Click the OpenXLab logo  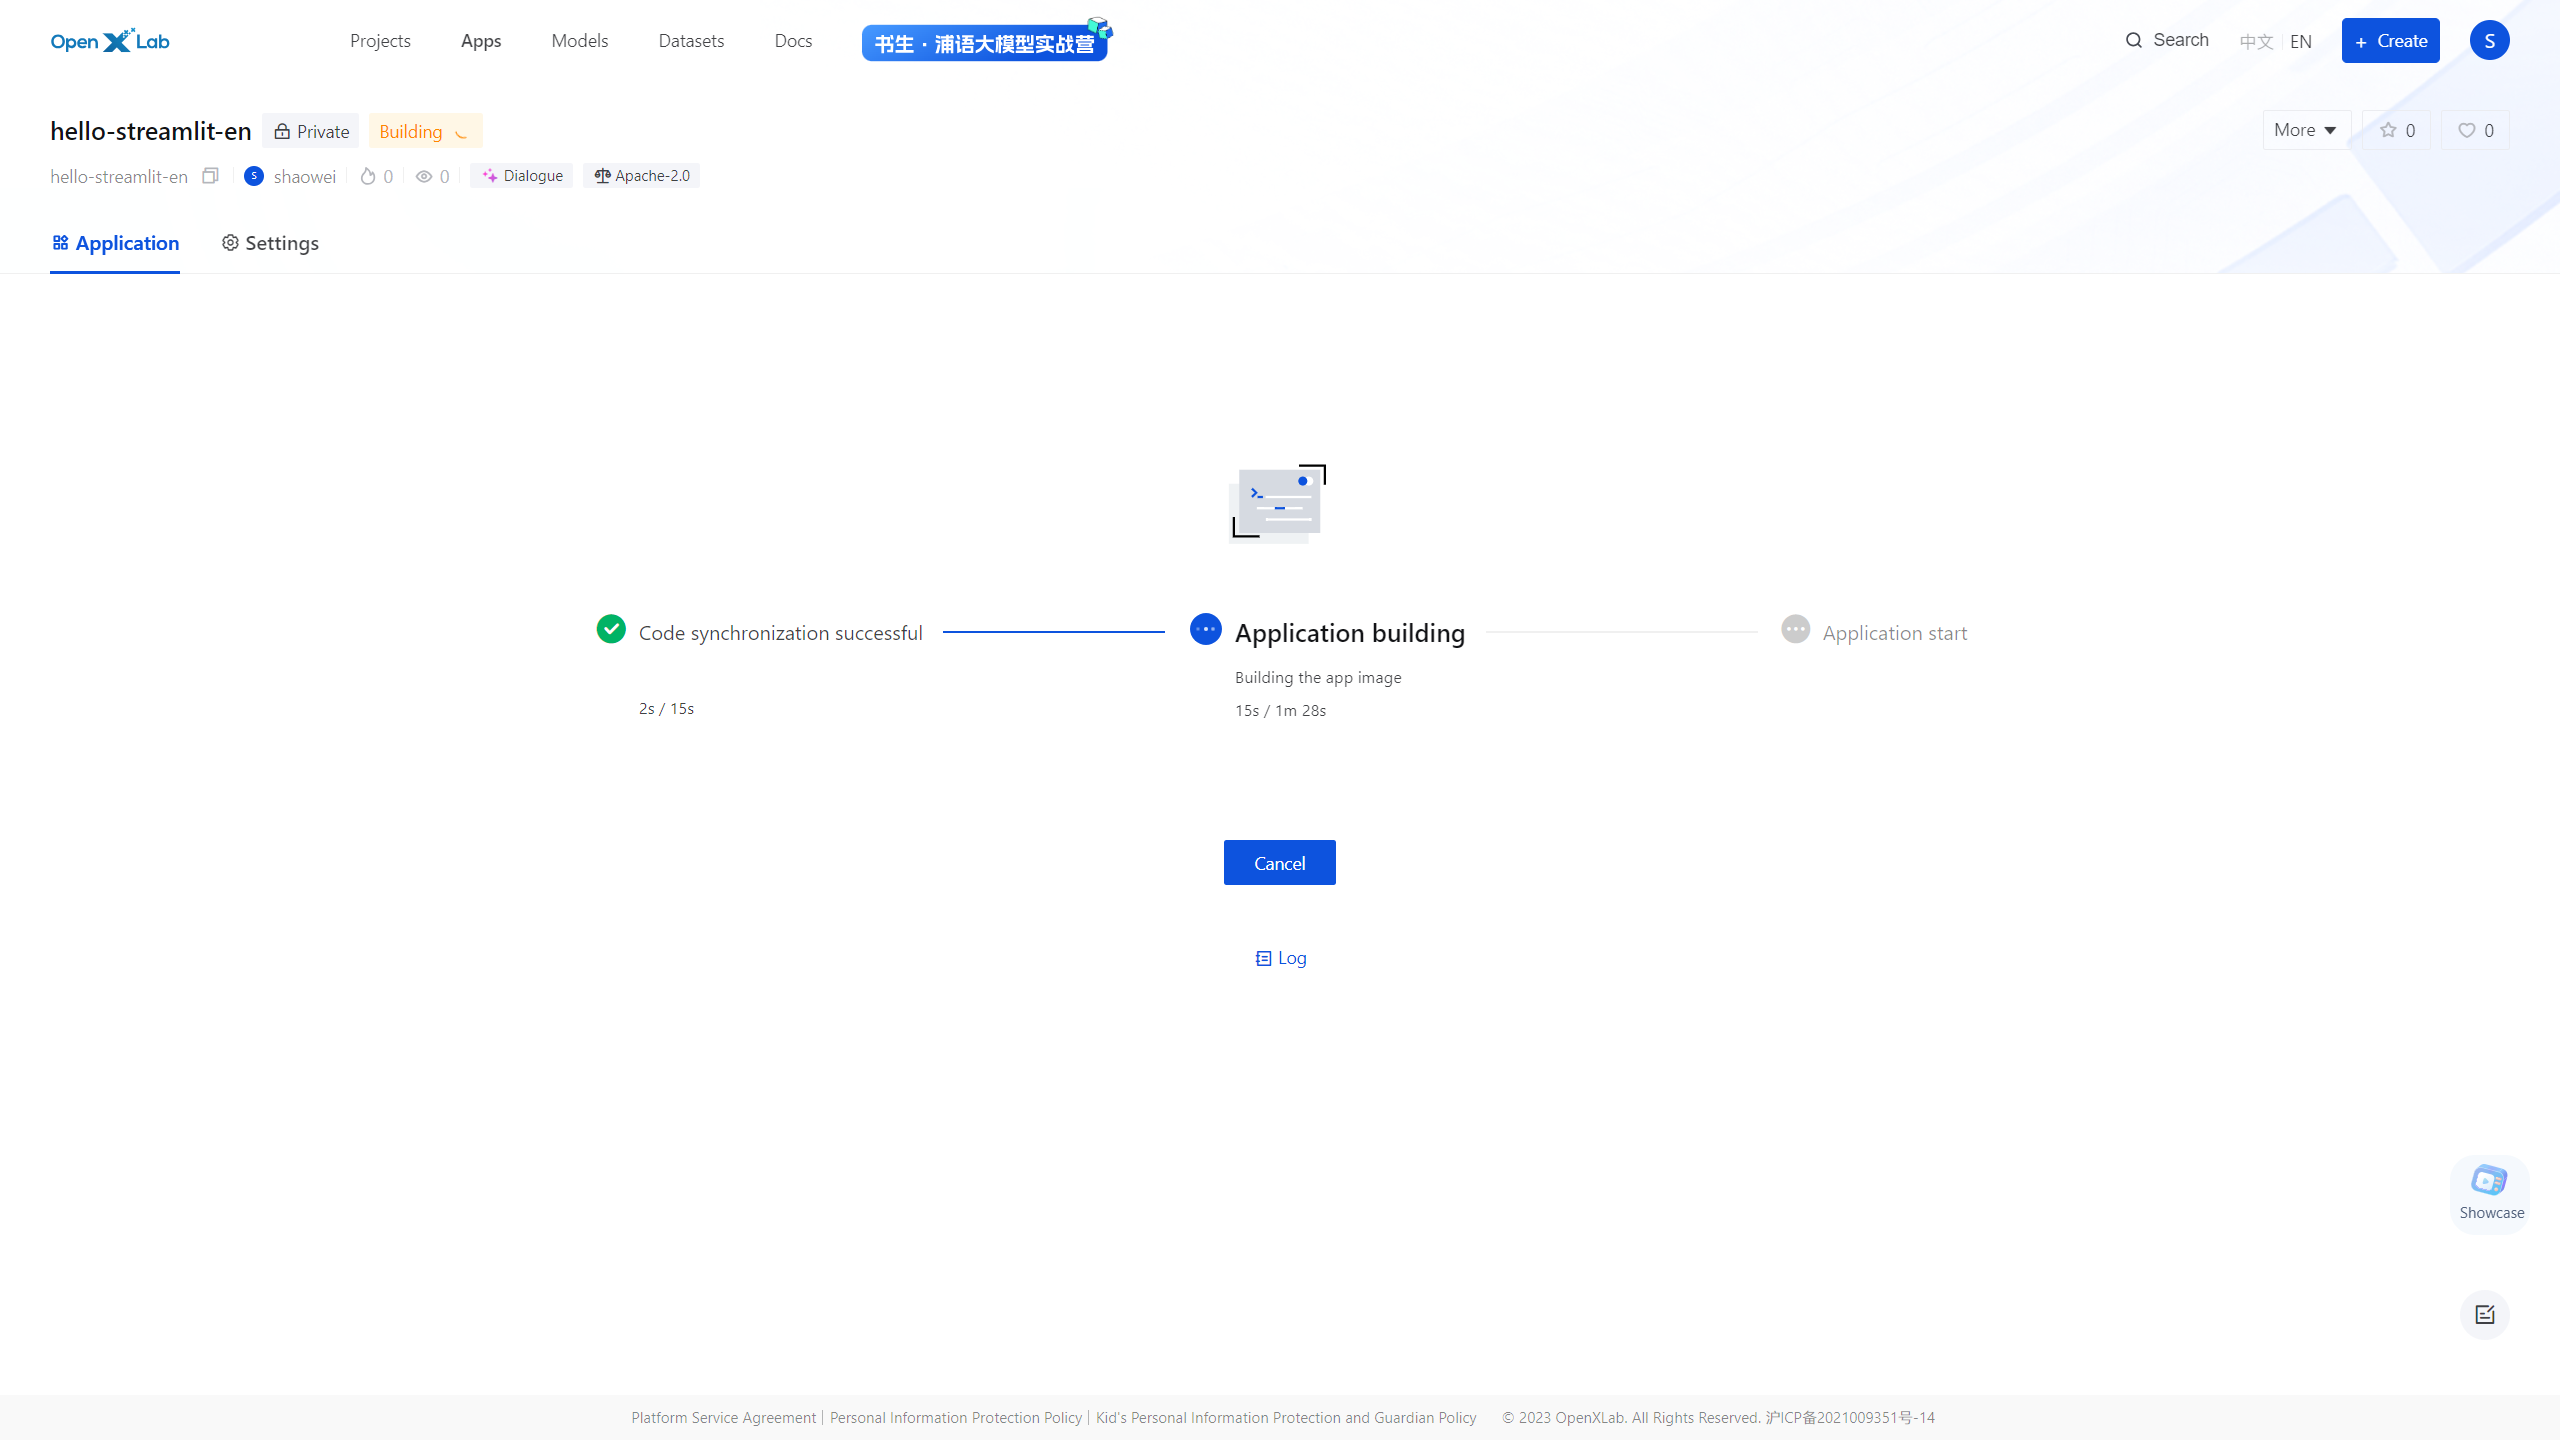[110, 41]
